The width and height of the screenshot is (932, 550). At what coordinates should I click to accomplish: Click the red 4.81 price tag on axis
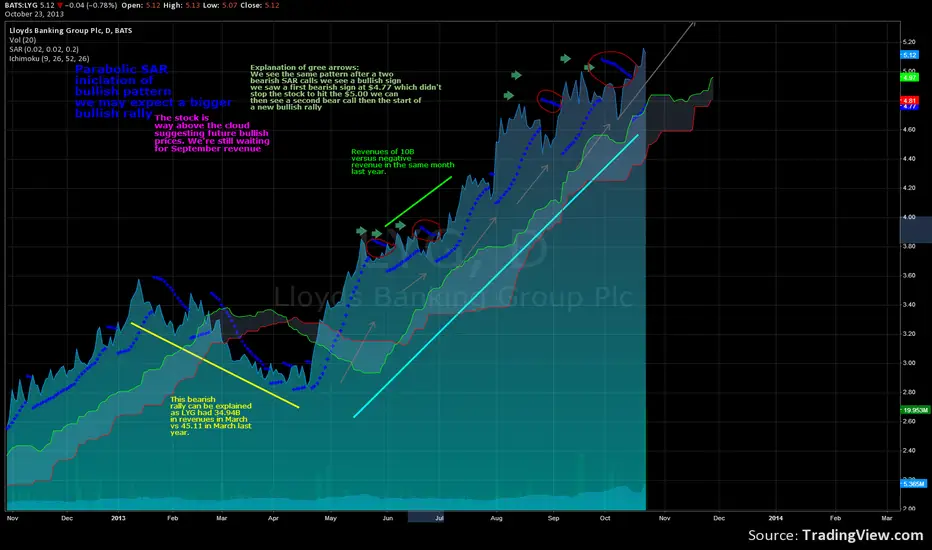point(910,100)
